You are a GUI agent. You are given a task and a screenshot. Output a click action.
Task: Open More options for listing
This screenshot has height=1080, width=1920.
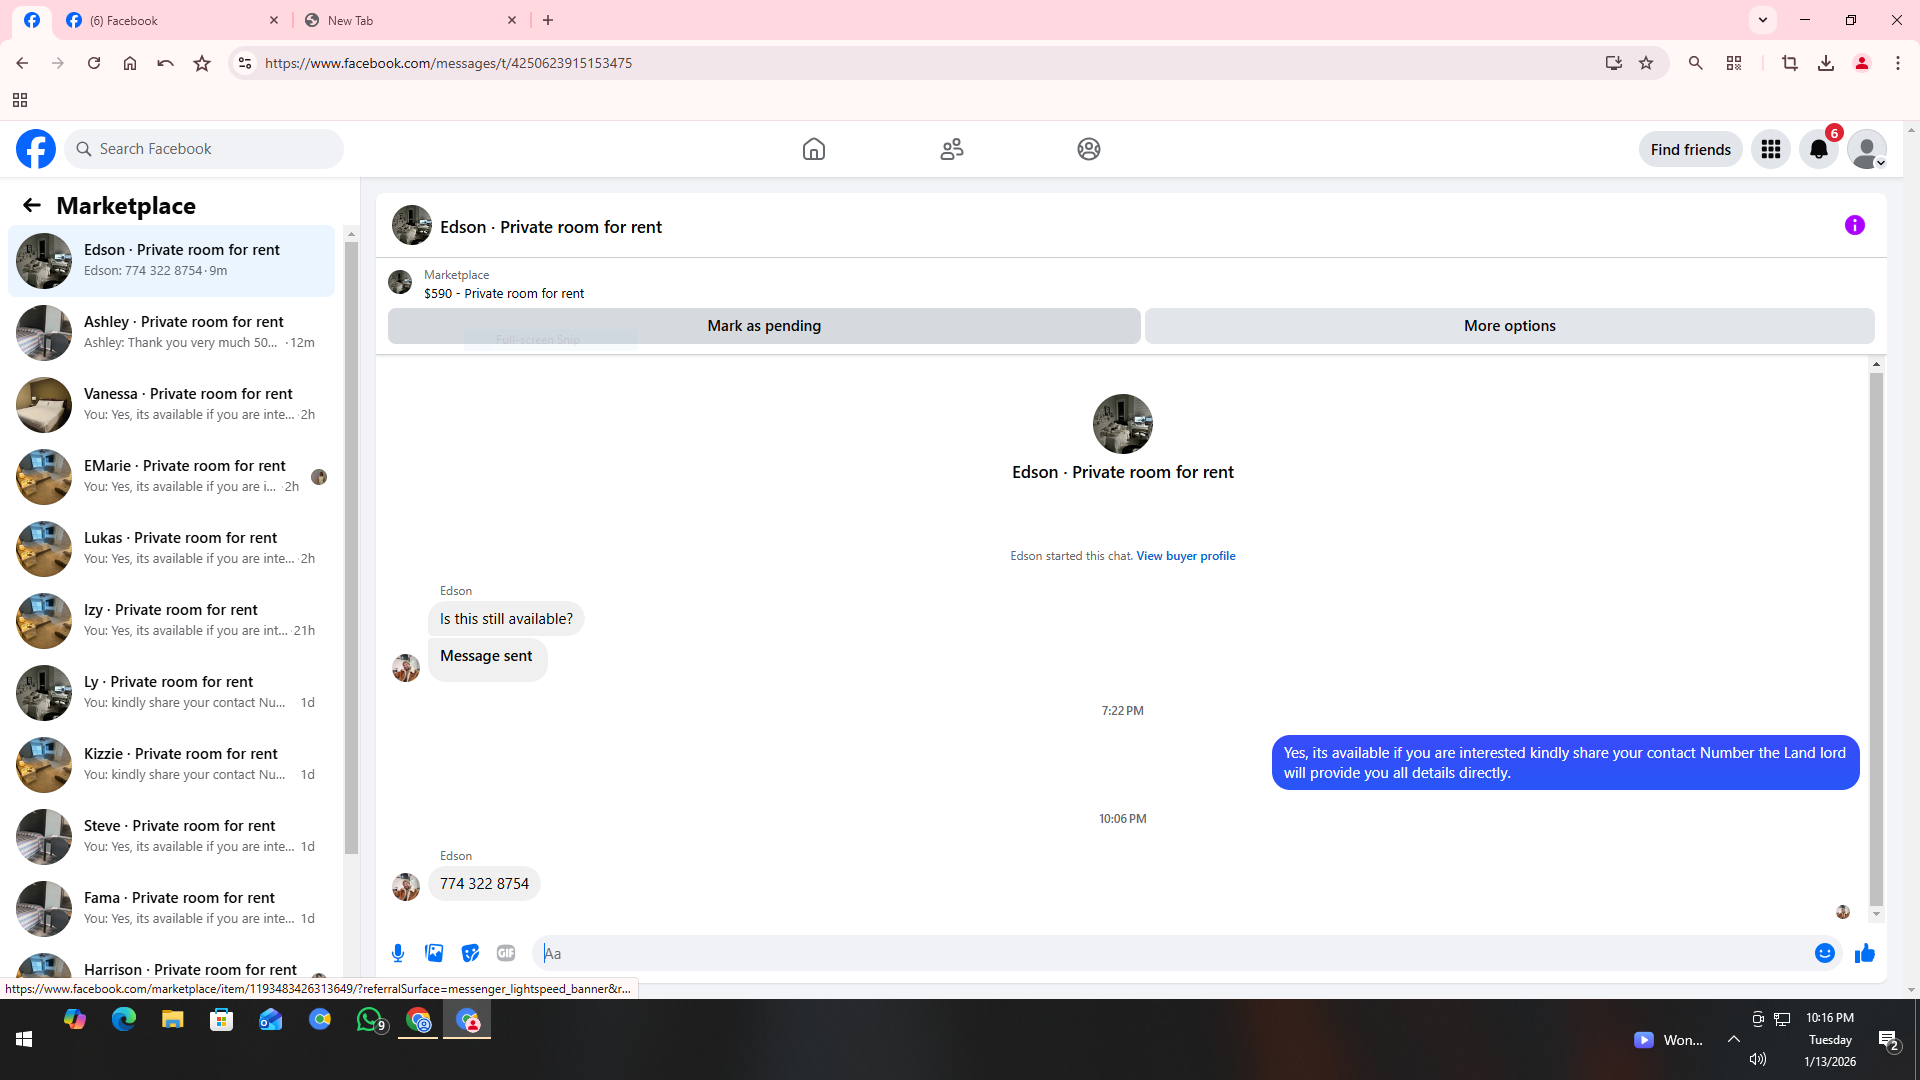[x=1509, y=326]
